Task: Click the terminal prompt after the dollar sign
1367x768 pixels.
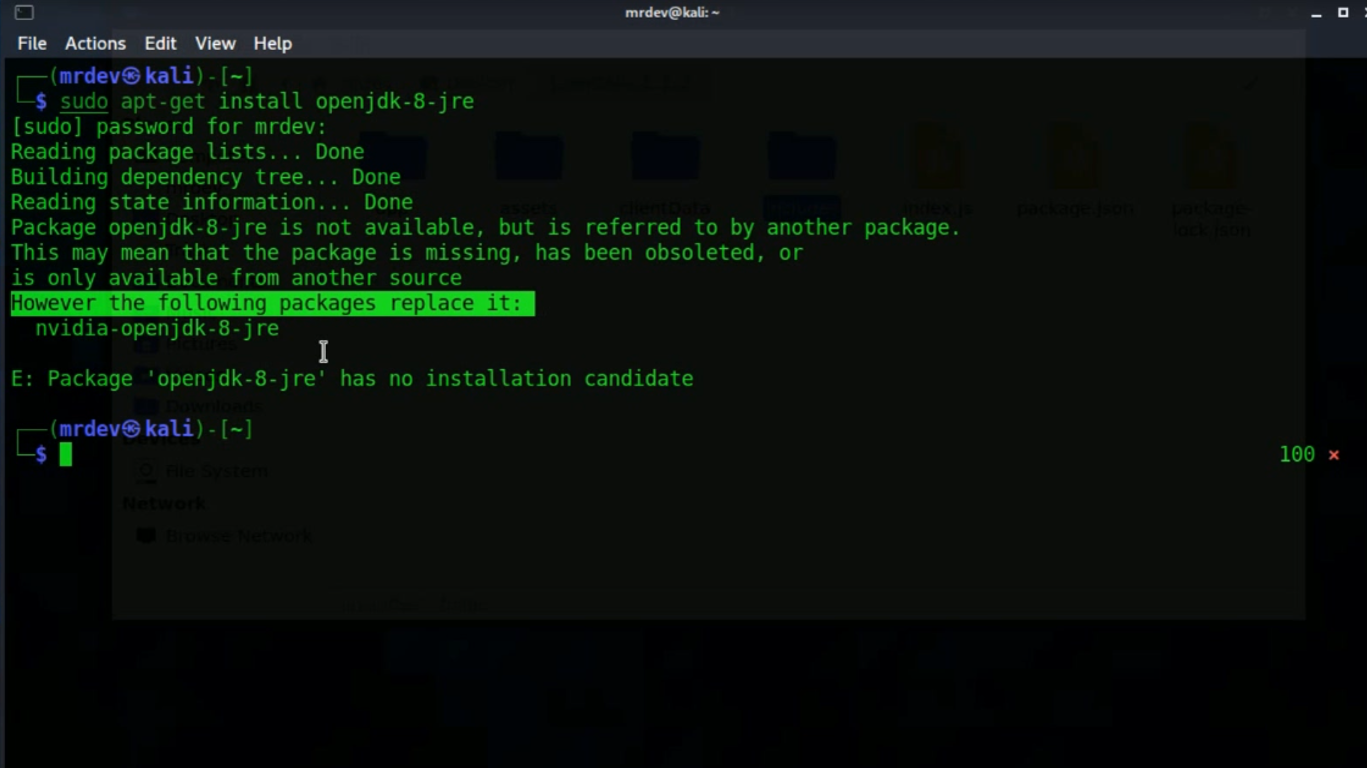Action: [66, 454]
